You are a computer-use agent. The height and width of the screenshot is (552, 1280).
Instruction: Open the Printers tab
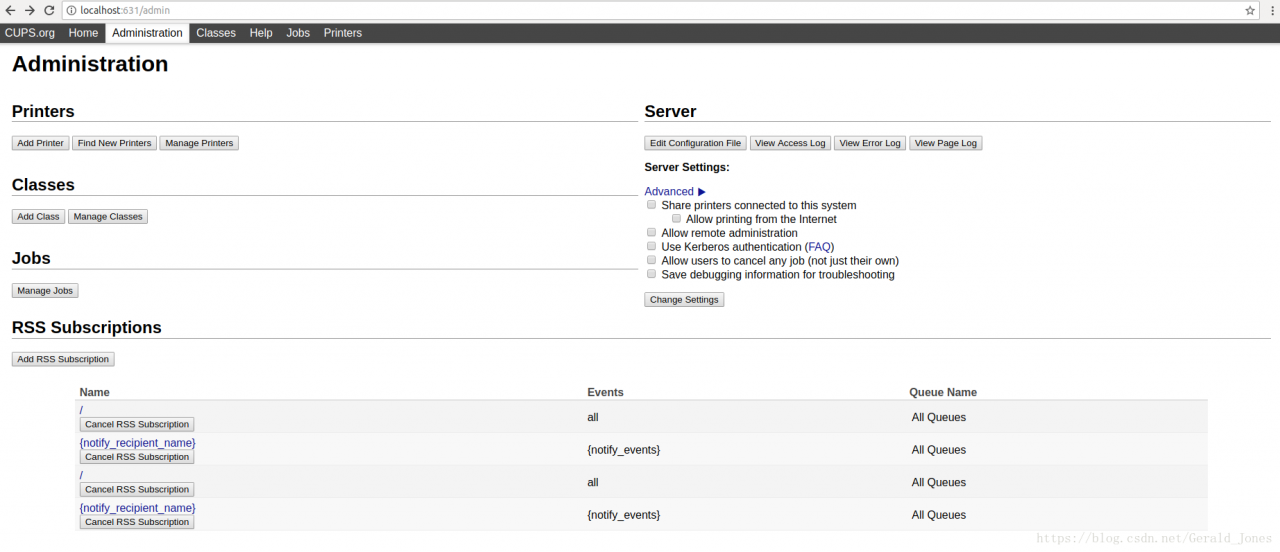[343, 33]
